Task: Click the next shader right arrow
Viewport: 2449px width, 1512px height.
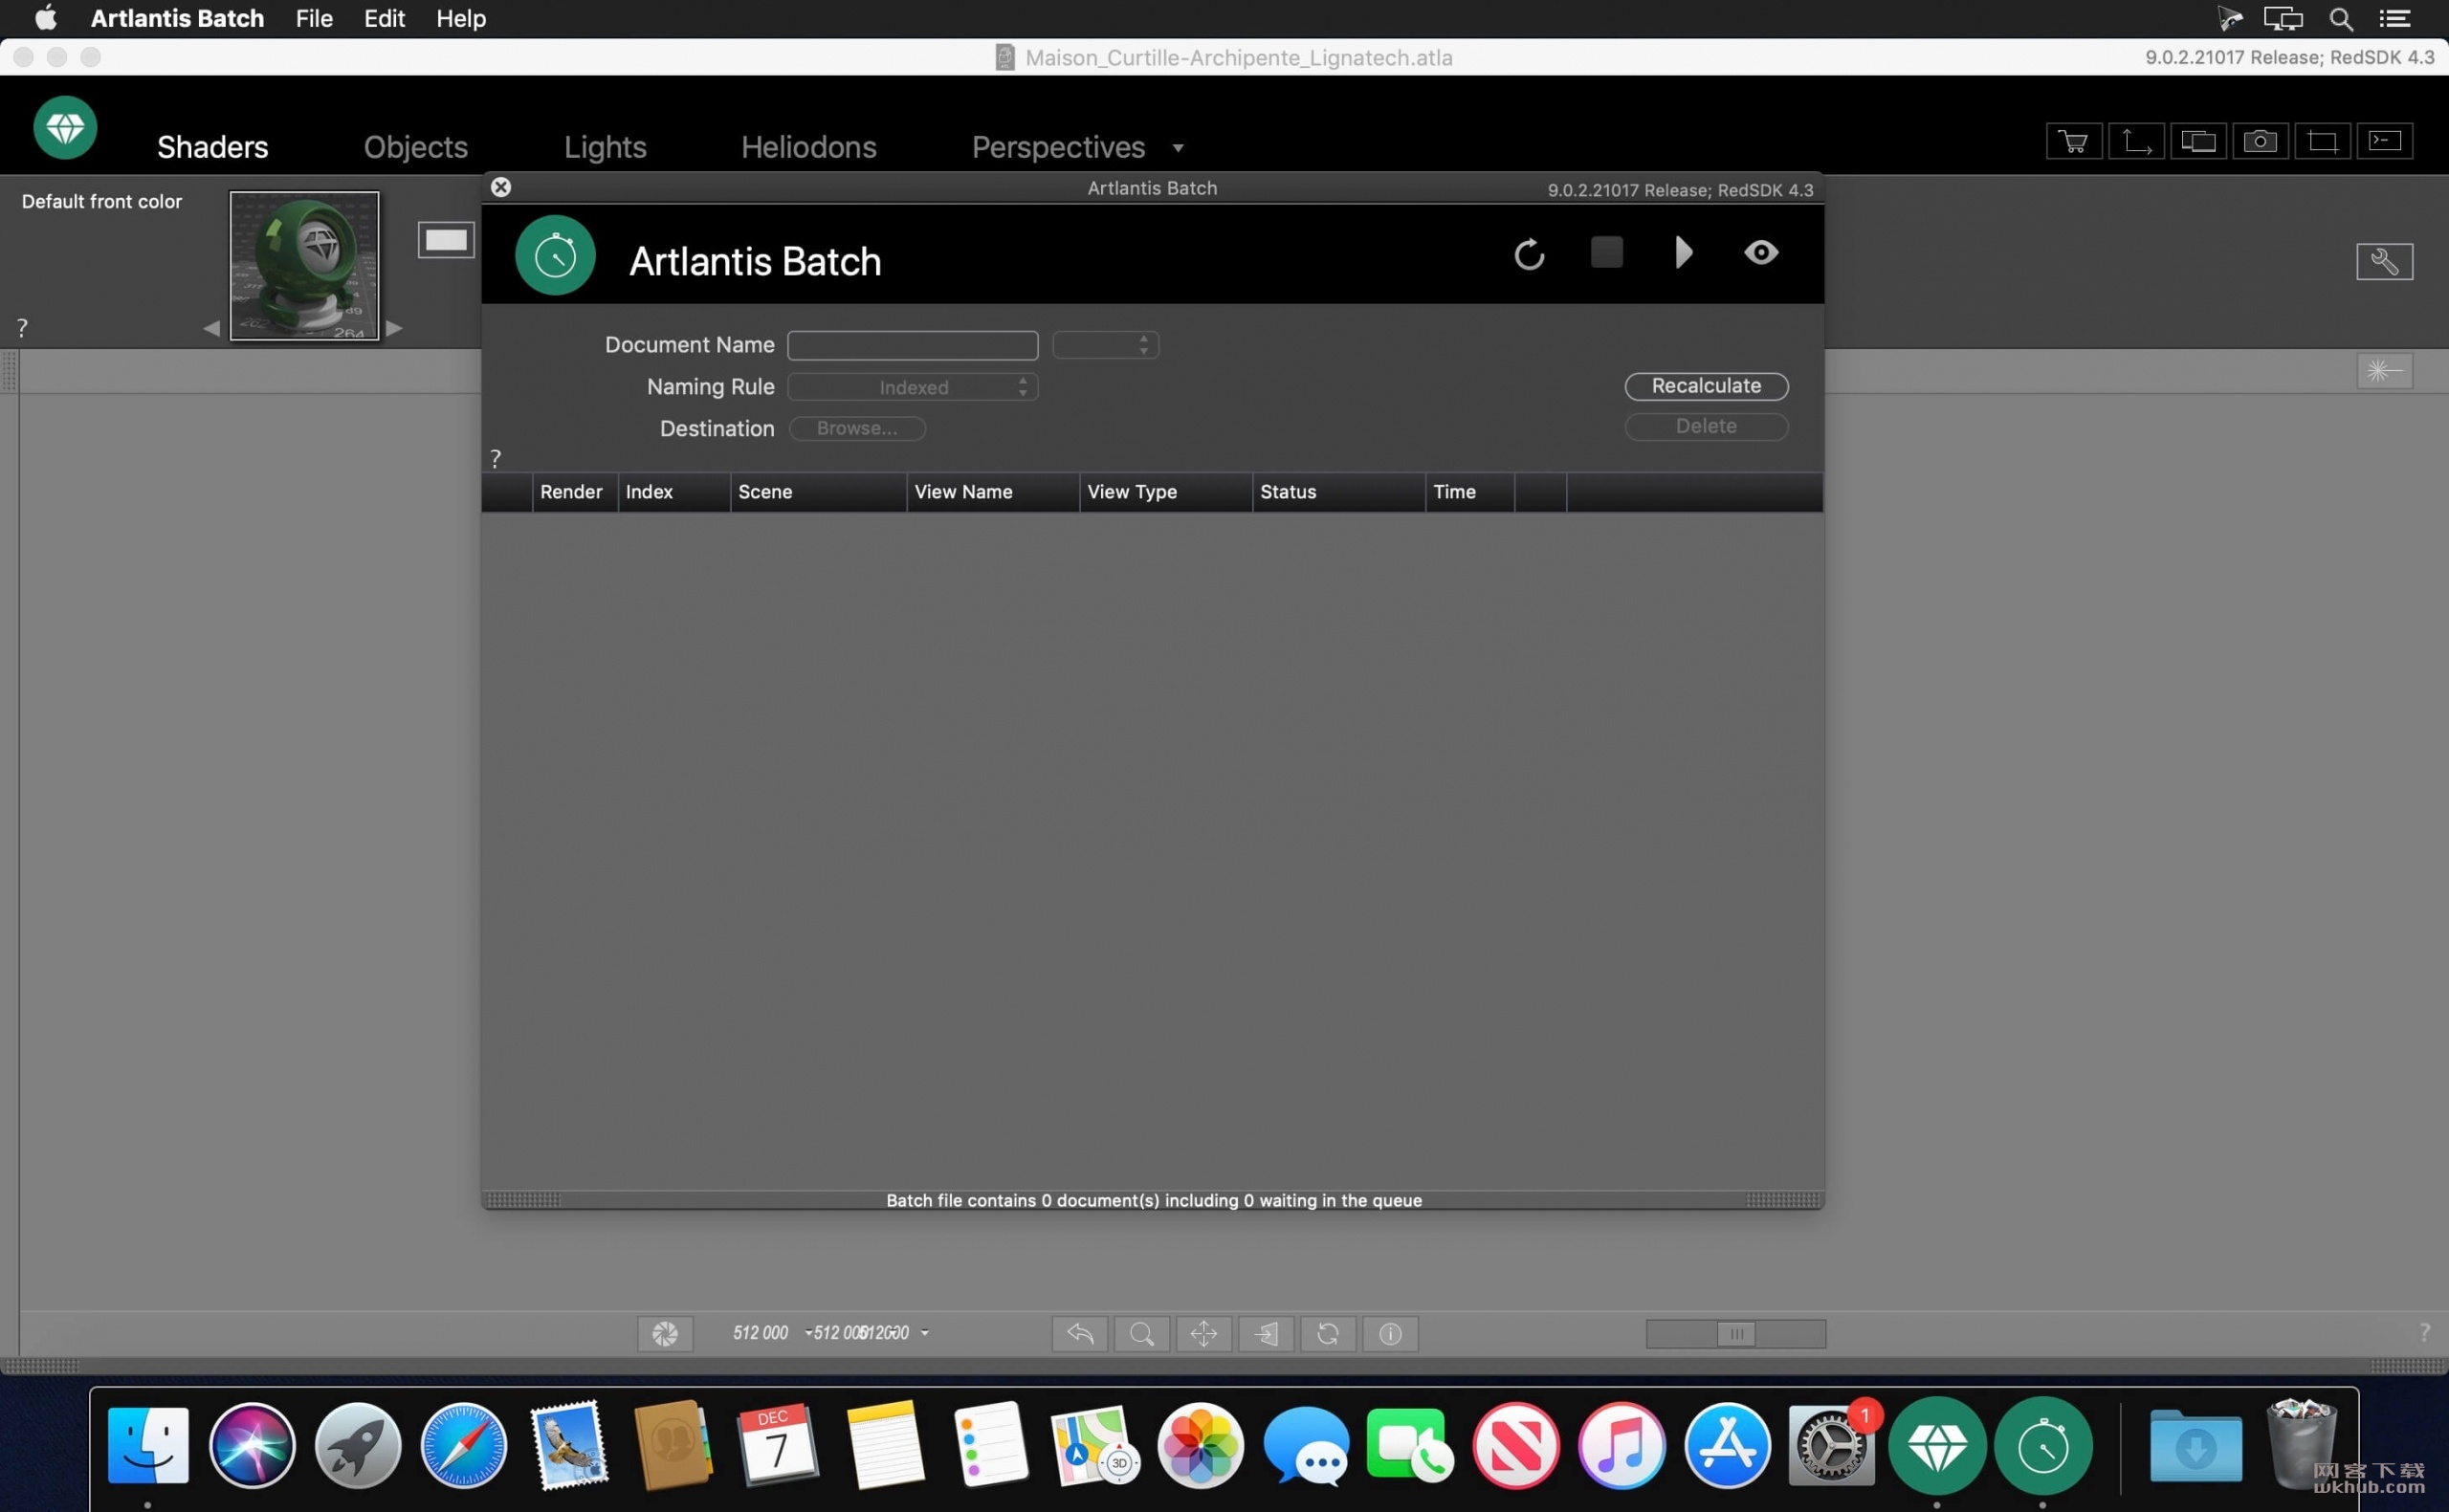Action: click(395, 328)
